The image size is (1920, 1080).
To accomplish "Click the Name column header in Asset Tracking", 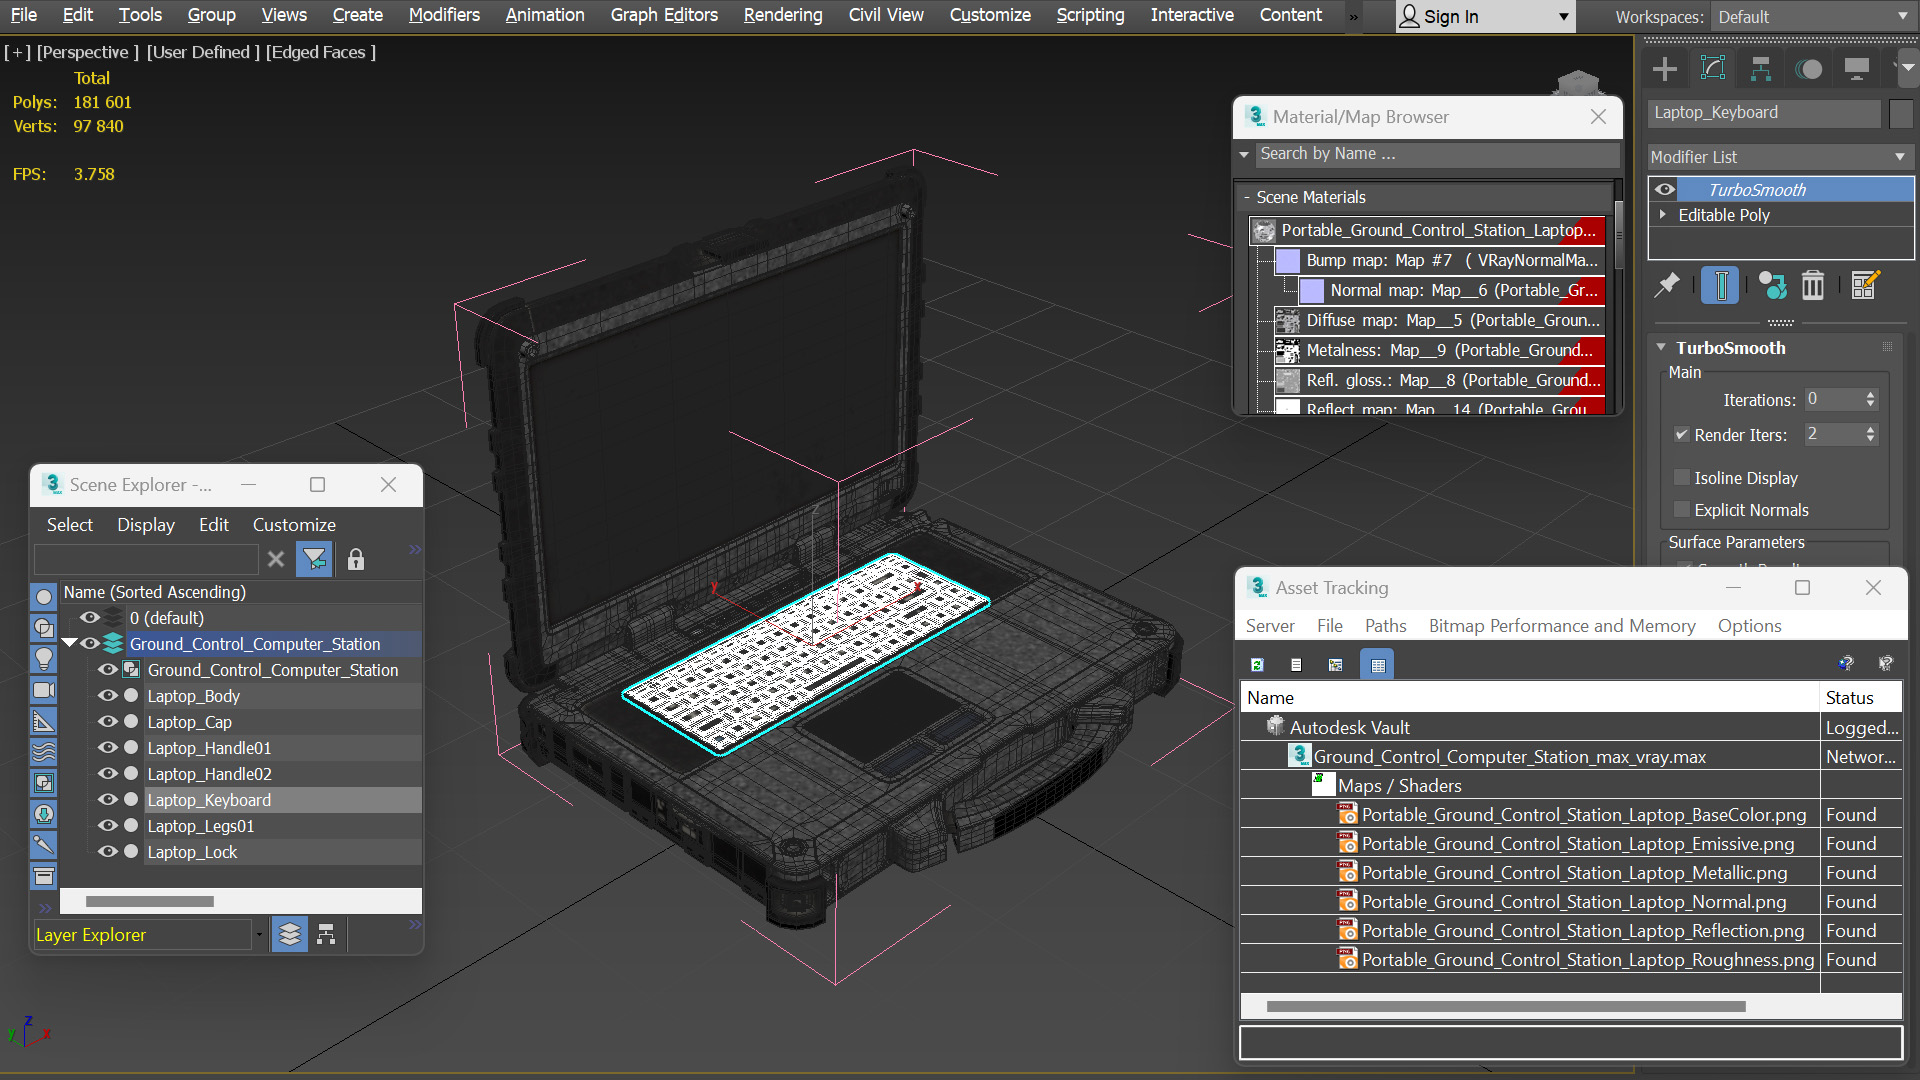I will coord(1530,698).
